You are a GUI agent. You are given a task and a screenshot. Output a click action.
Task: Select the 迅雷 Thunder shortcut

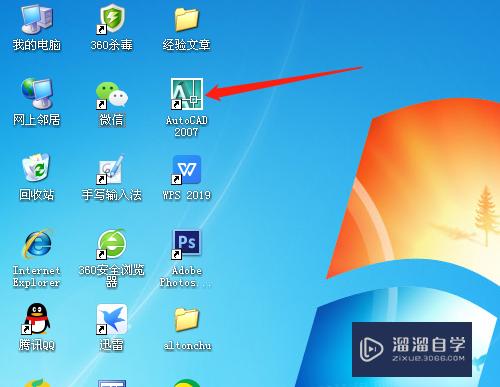pos(111,319)
